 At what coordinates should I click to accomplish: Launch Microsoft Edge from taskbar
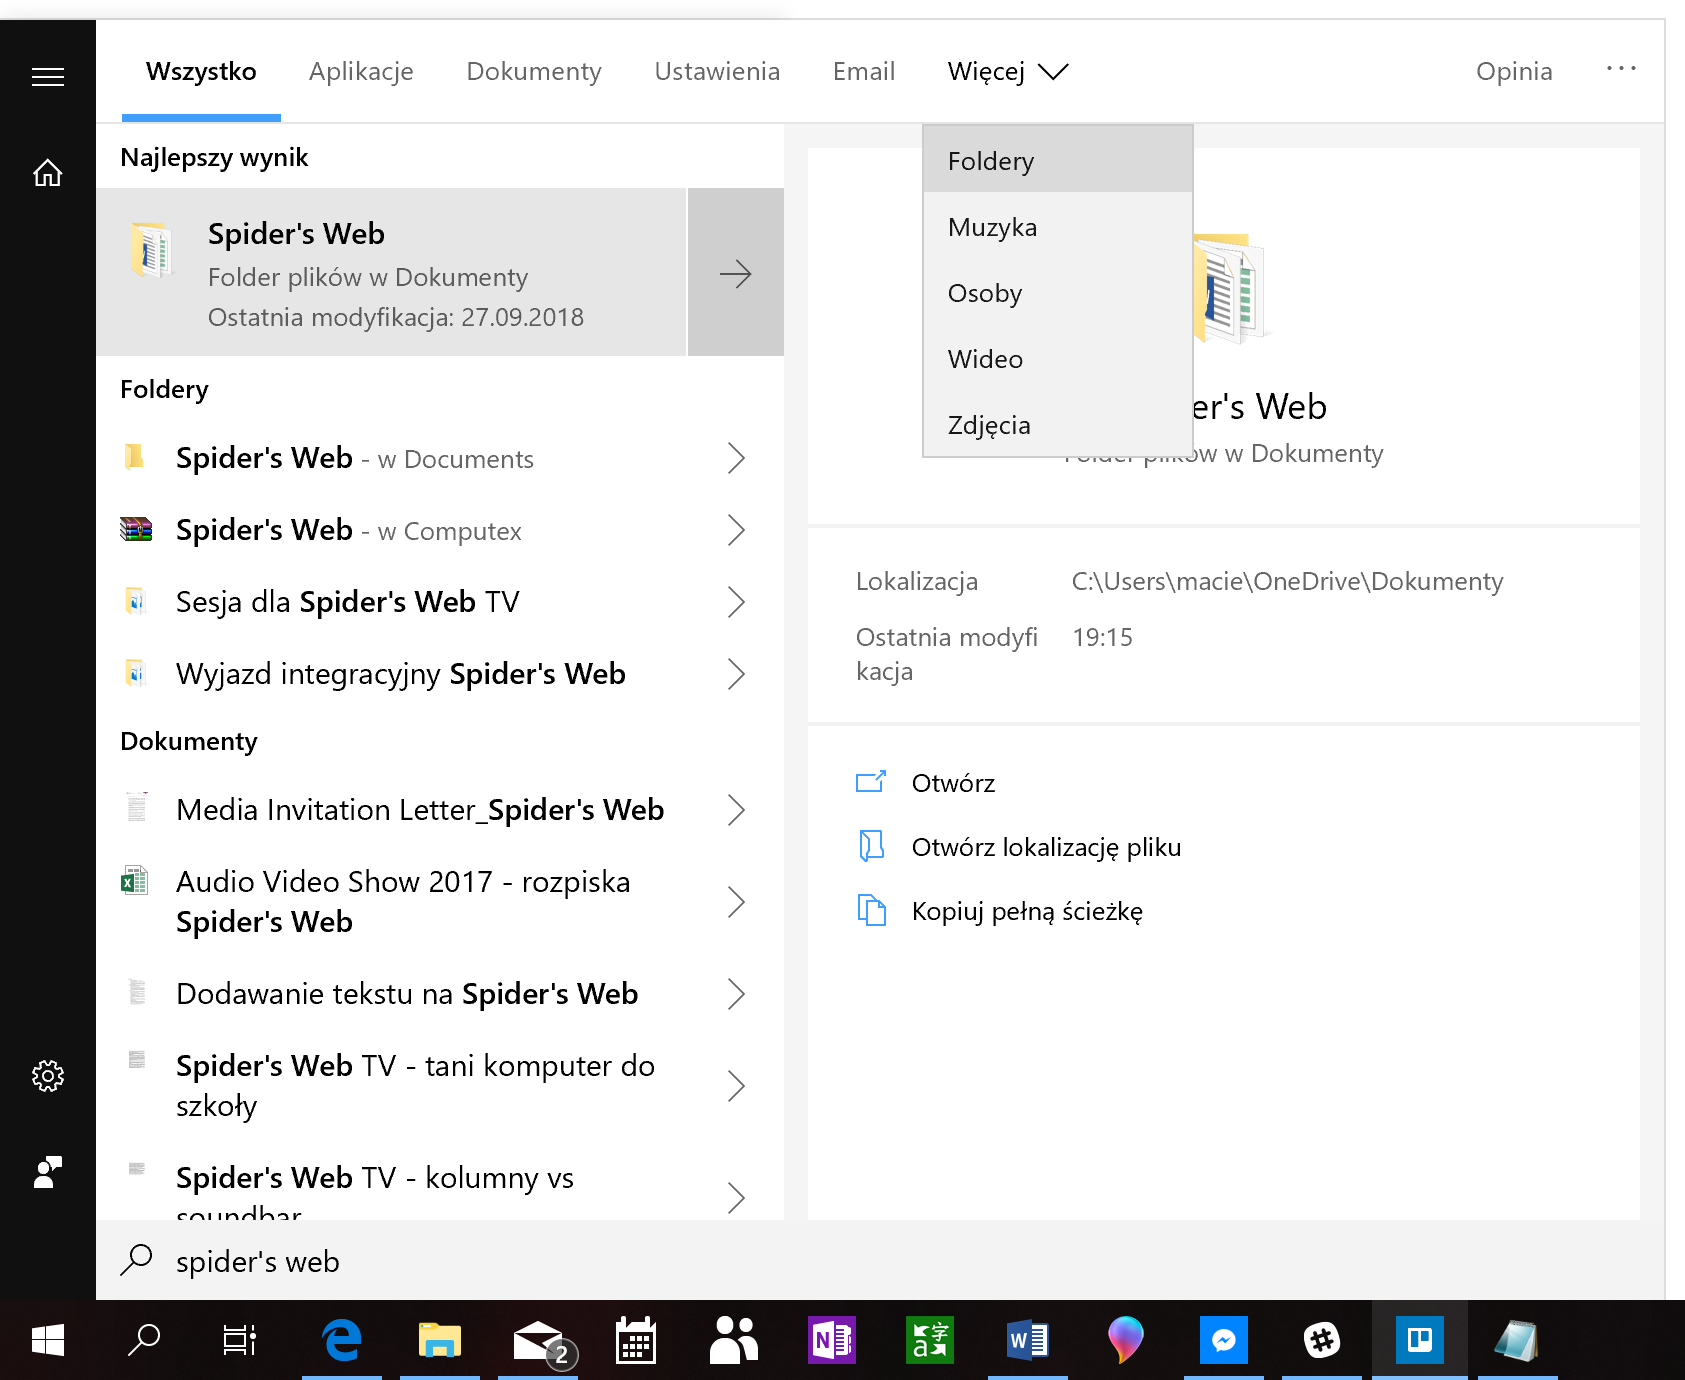point(342,1340)
